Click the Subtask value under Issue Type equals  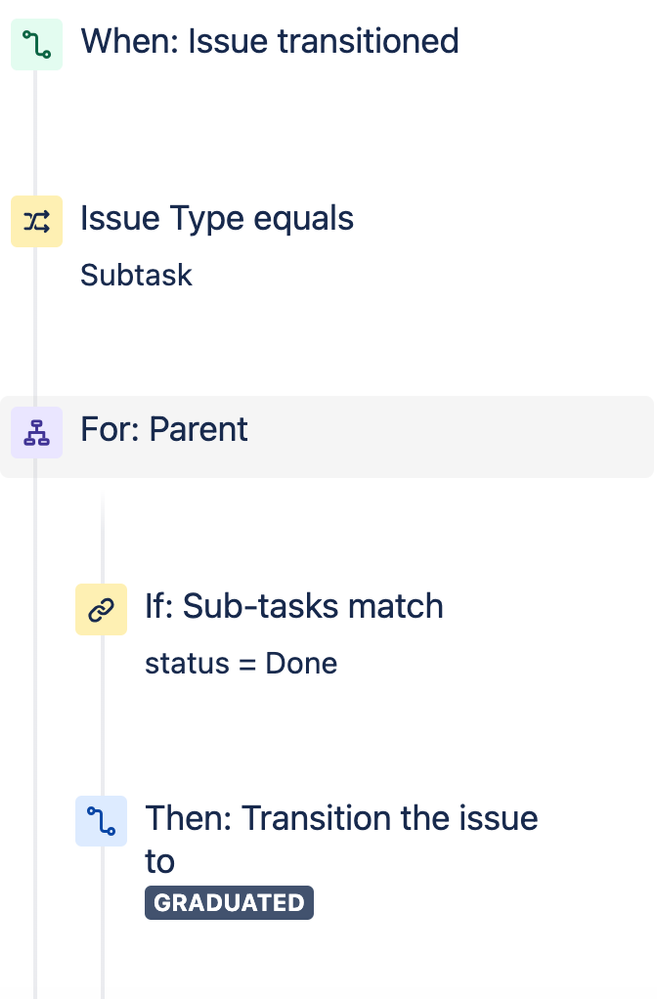point(135,276)
